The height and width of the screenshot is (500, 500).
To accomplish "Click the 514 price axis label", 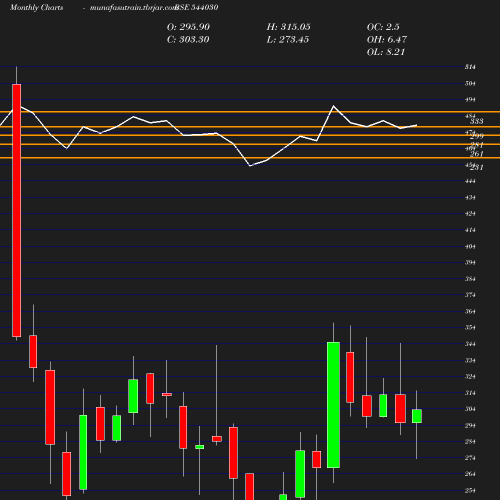I will pyautogui.click(x=470, y=67).
